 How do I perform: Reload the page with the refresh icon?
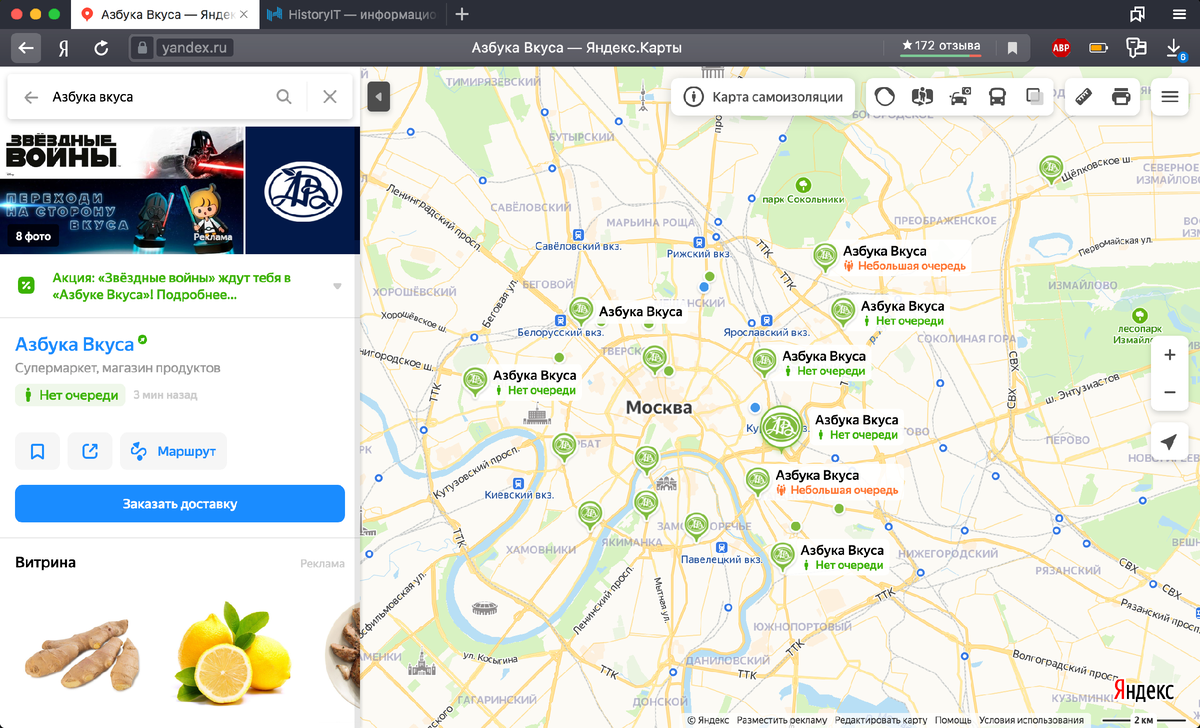click(x=101, y=47)
